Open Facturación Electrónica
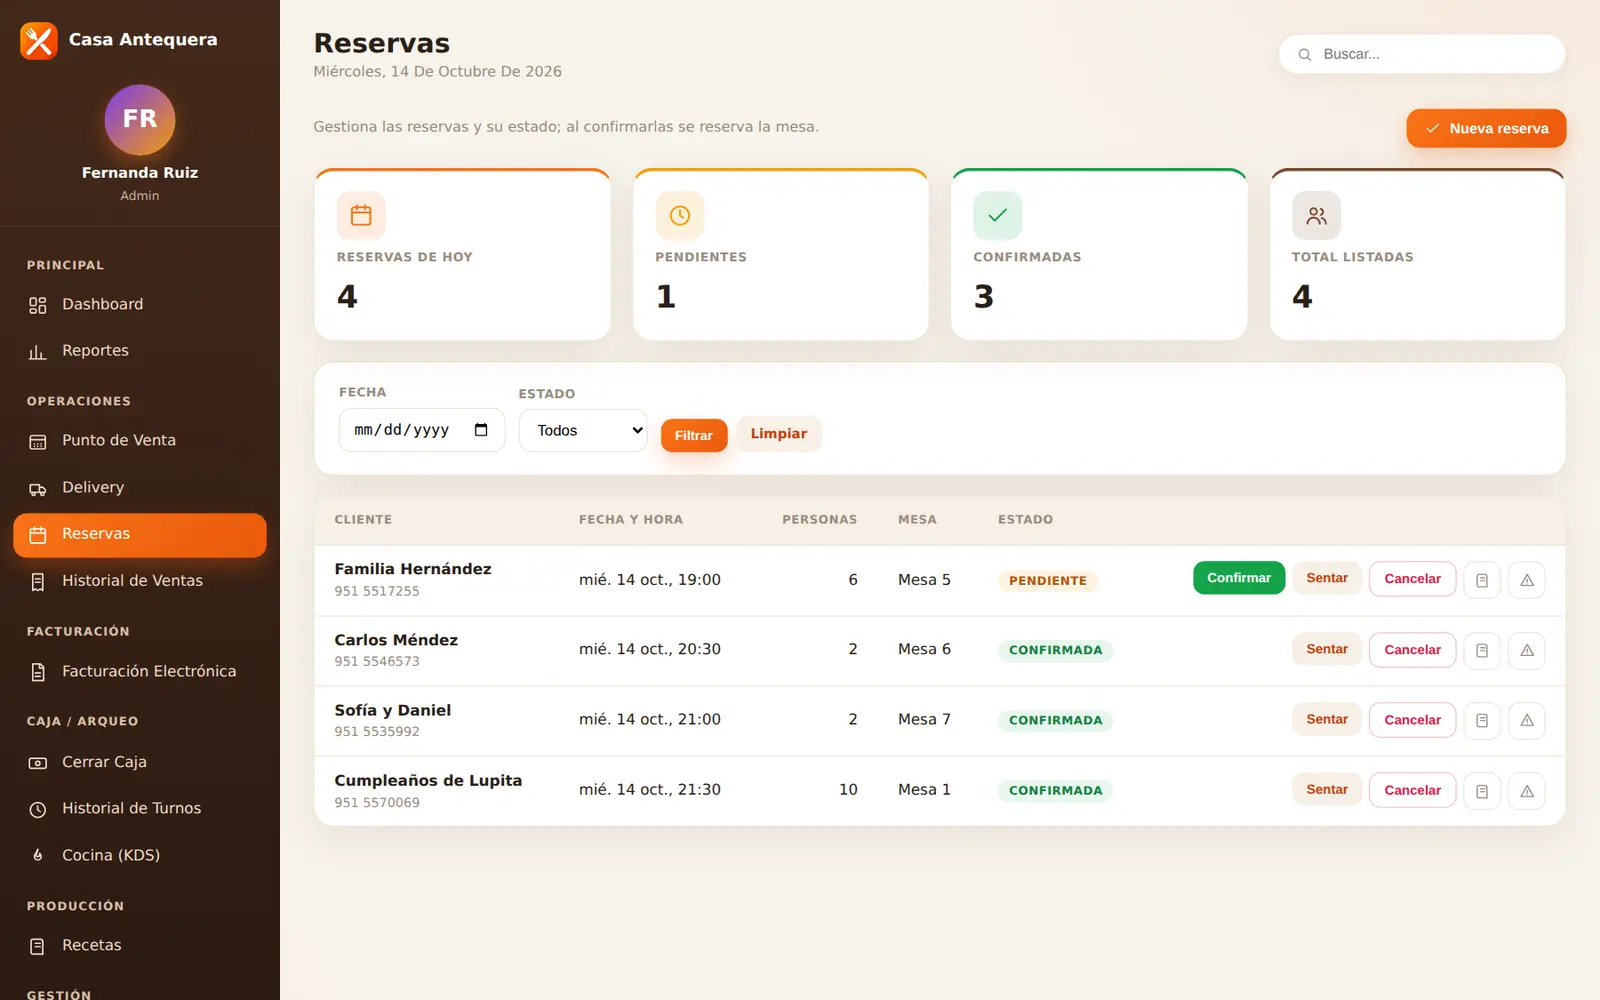The width and height of the screenshot is (1600, 1000). click(140, 672)
